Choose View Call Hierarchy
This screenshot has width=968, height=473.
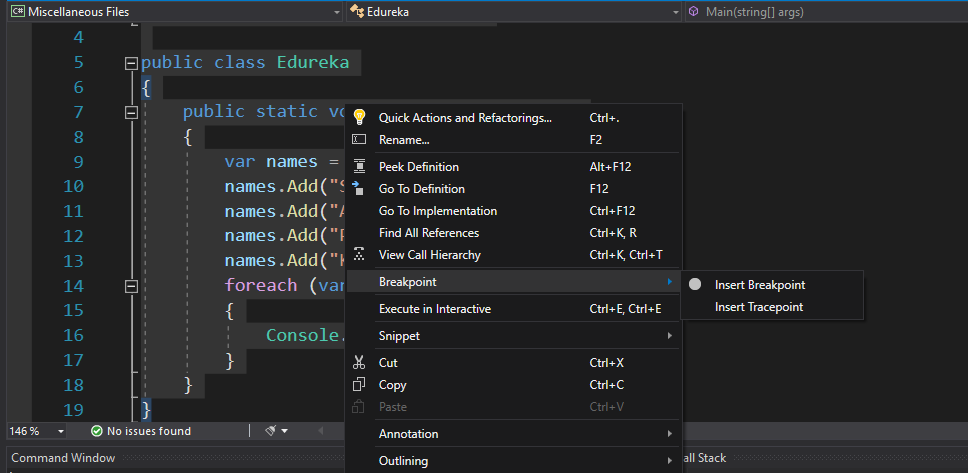[514, 254]
